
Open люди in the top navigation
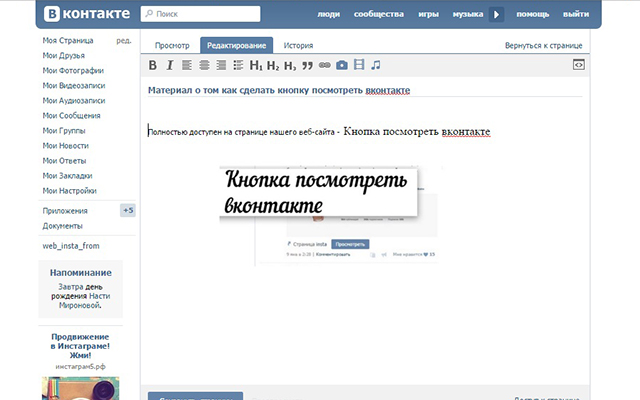point(329,14)
